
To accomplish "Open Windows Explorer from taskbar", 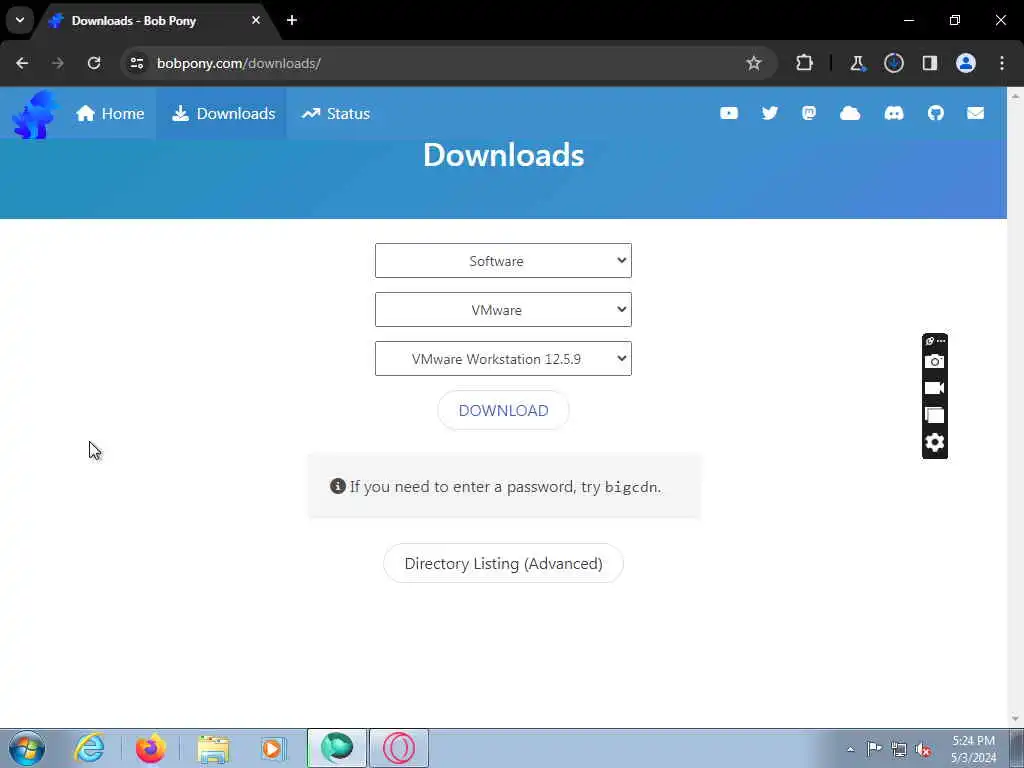I will click(x=213, y=749).
